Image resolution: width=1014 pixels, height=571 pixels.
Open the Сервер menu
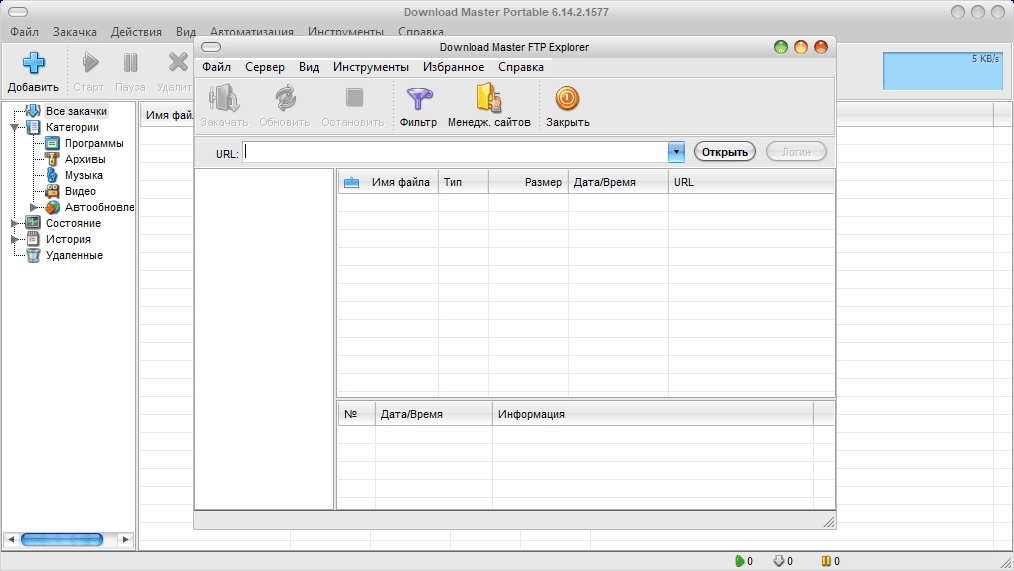264,67
